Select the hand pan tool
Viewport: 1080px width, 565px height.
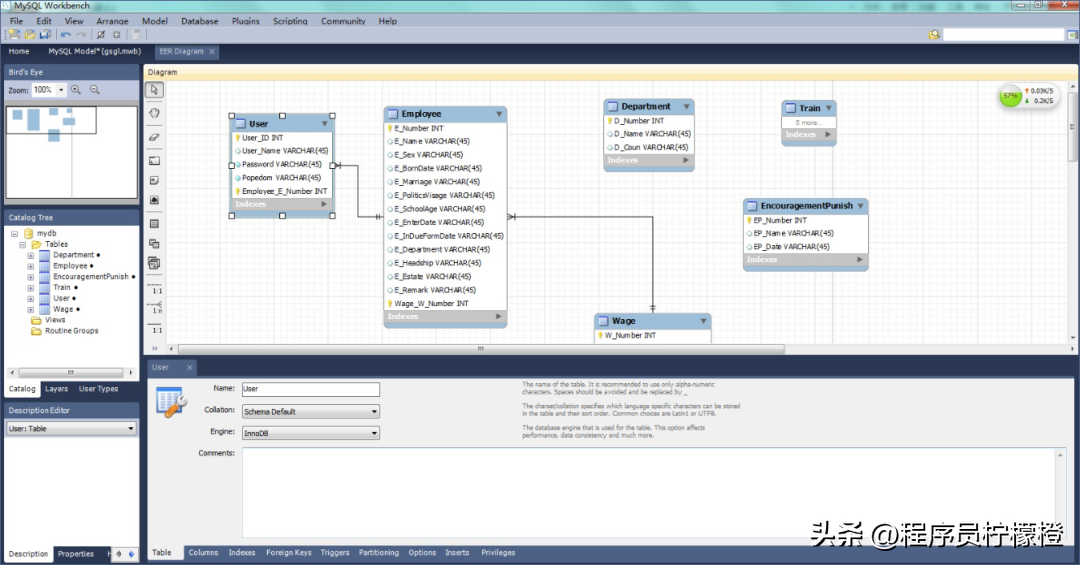click(155, 113)
